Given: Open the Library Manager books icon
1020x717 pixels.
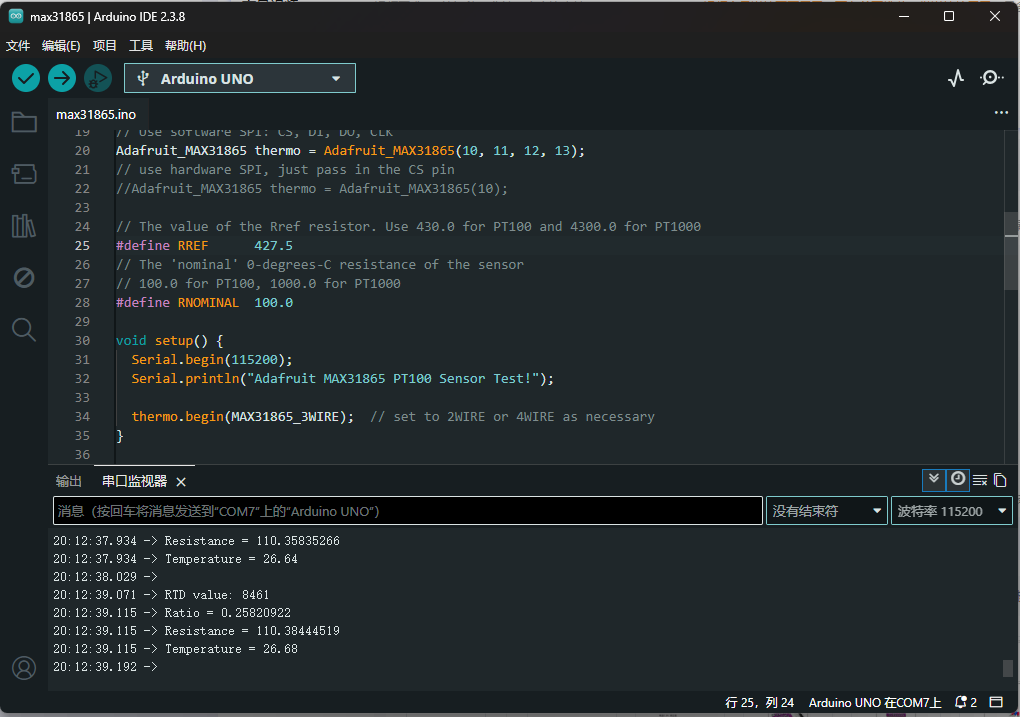Looking at the screenshot, I should click(24, 226).
